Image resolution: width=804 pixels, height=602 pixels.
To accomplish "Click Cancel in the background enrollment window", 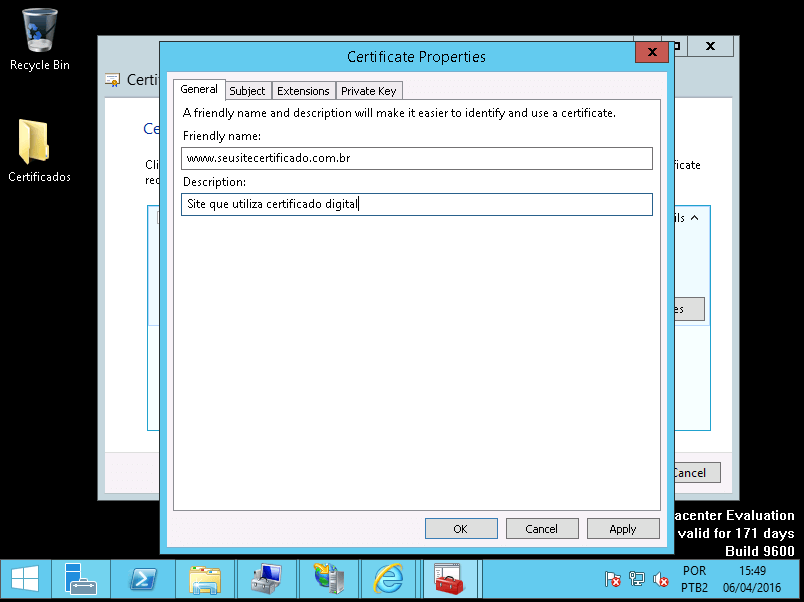I will (697, 473).
